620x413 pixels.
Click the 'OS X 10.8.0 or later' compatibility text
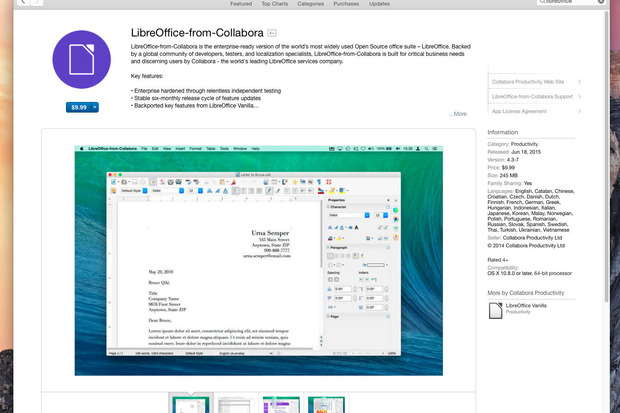(529, 273)
